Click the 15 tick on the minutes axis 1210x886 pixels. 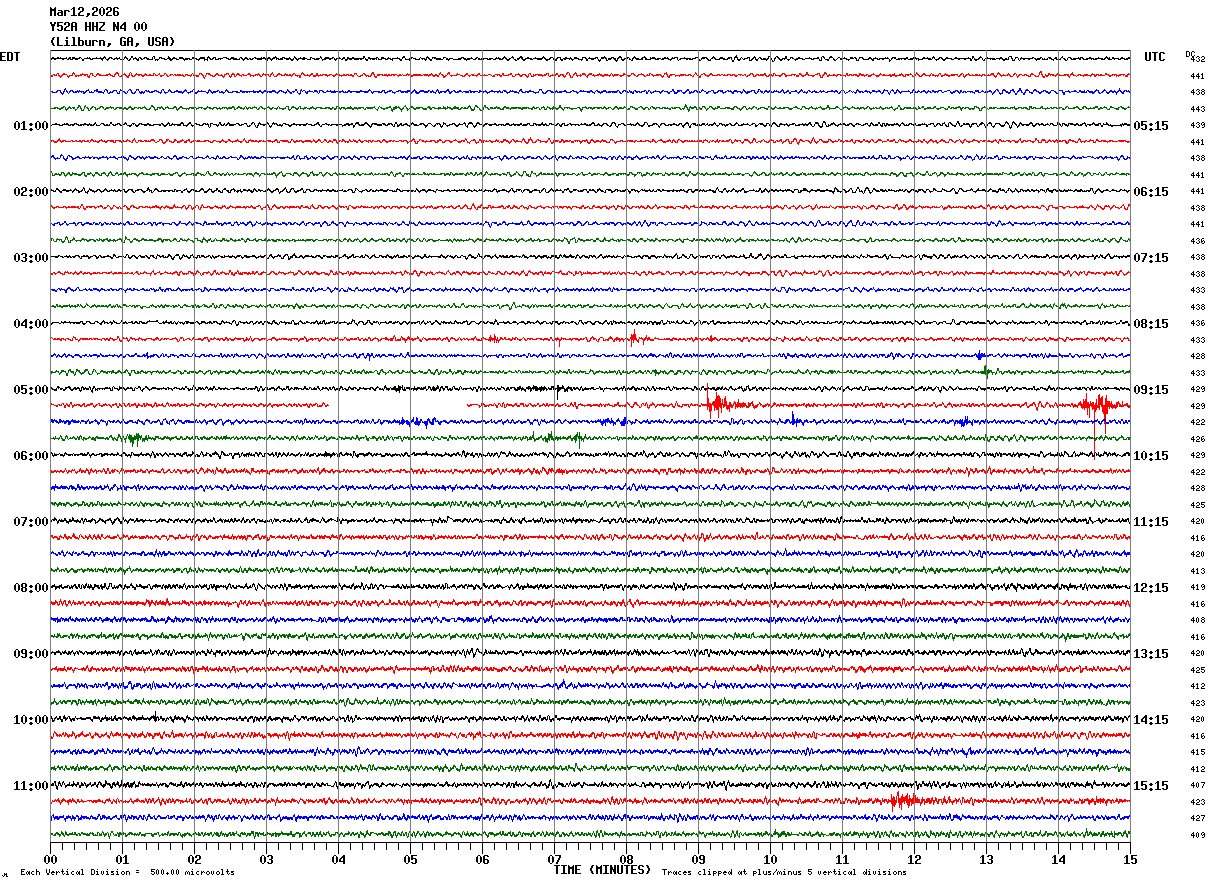(x=1130, y=859)
